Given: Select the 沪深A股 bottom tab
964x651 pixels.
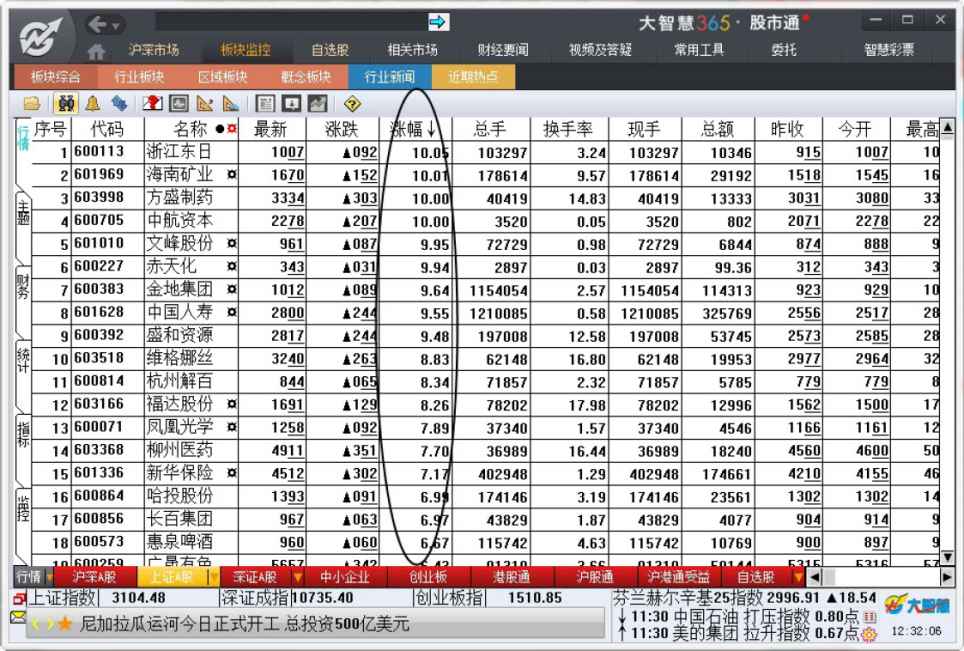Looking at the screenshot, I should (94, 577).
